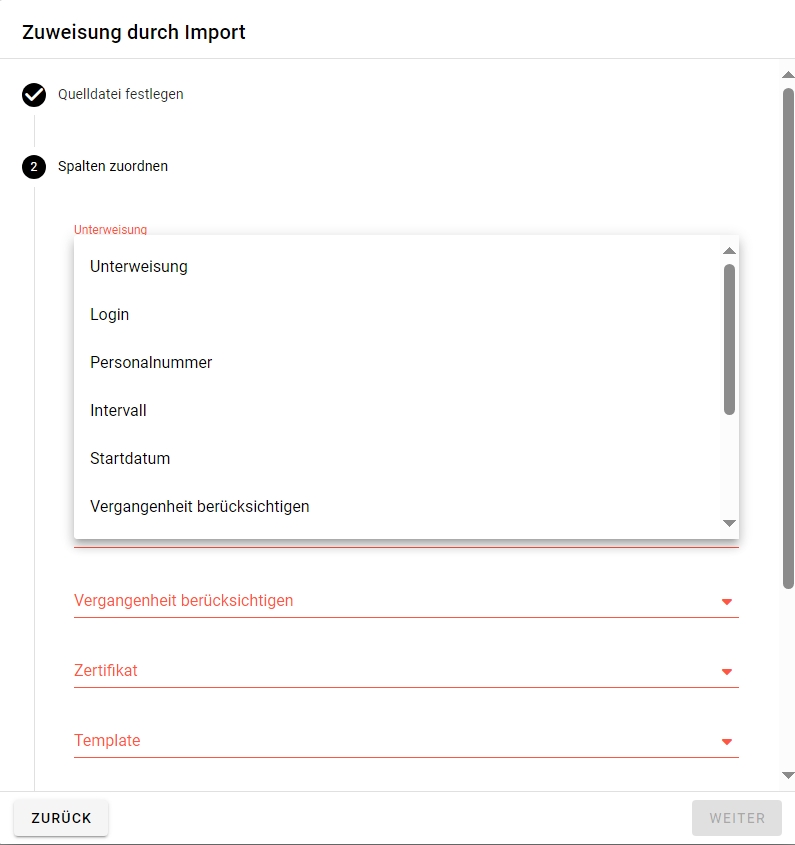795x845 pixels.
Task: Choose the Login option
Action: click(110, 315)
